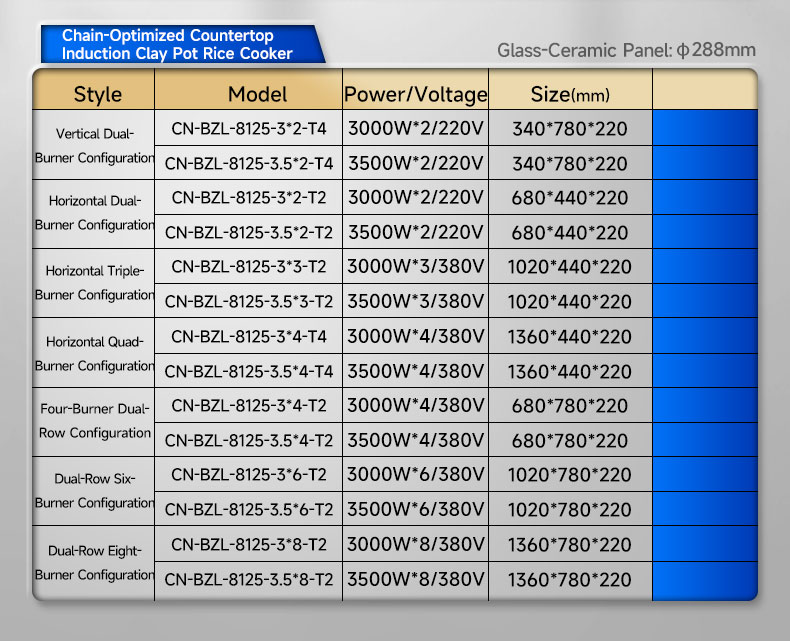Select the Style column header
The image size is (790, 641).
97,94
